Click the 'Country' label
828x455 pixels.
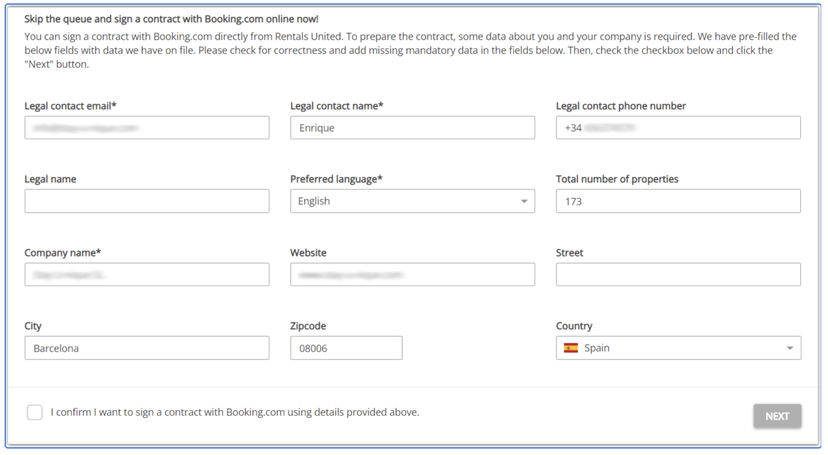pyautogui.click(x=574, y=326)
